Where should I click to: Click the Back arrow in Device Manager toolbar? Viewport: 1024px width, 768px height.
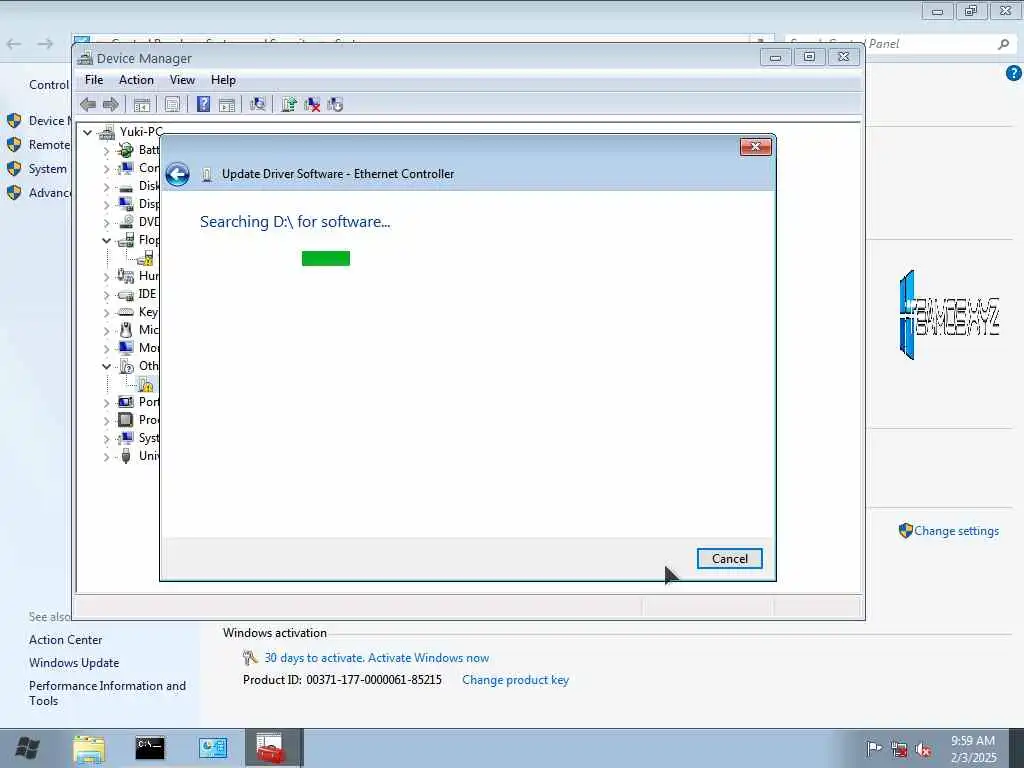pos(88,104)
